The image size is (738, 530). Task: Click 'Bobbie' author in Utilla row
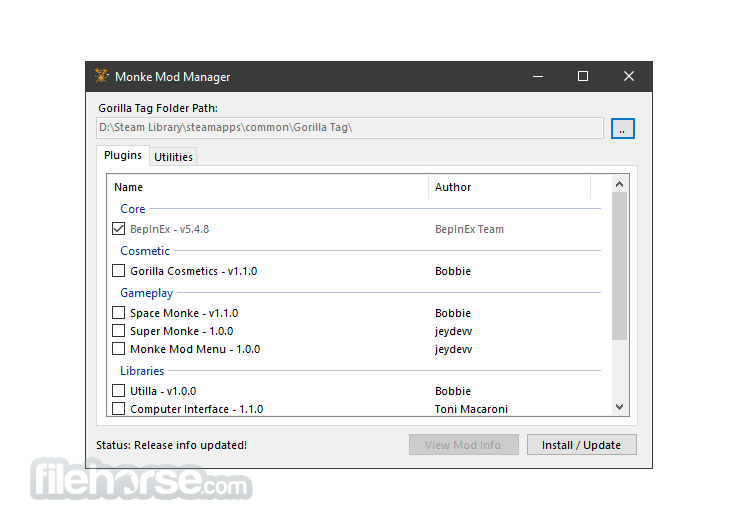point(453,391)
